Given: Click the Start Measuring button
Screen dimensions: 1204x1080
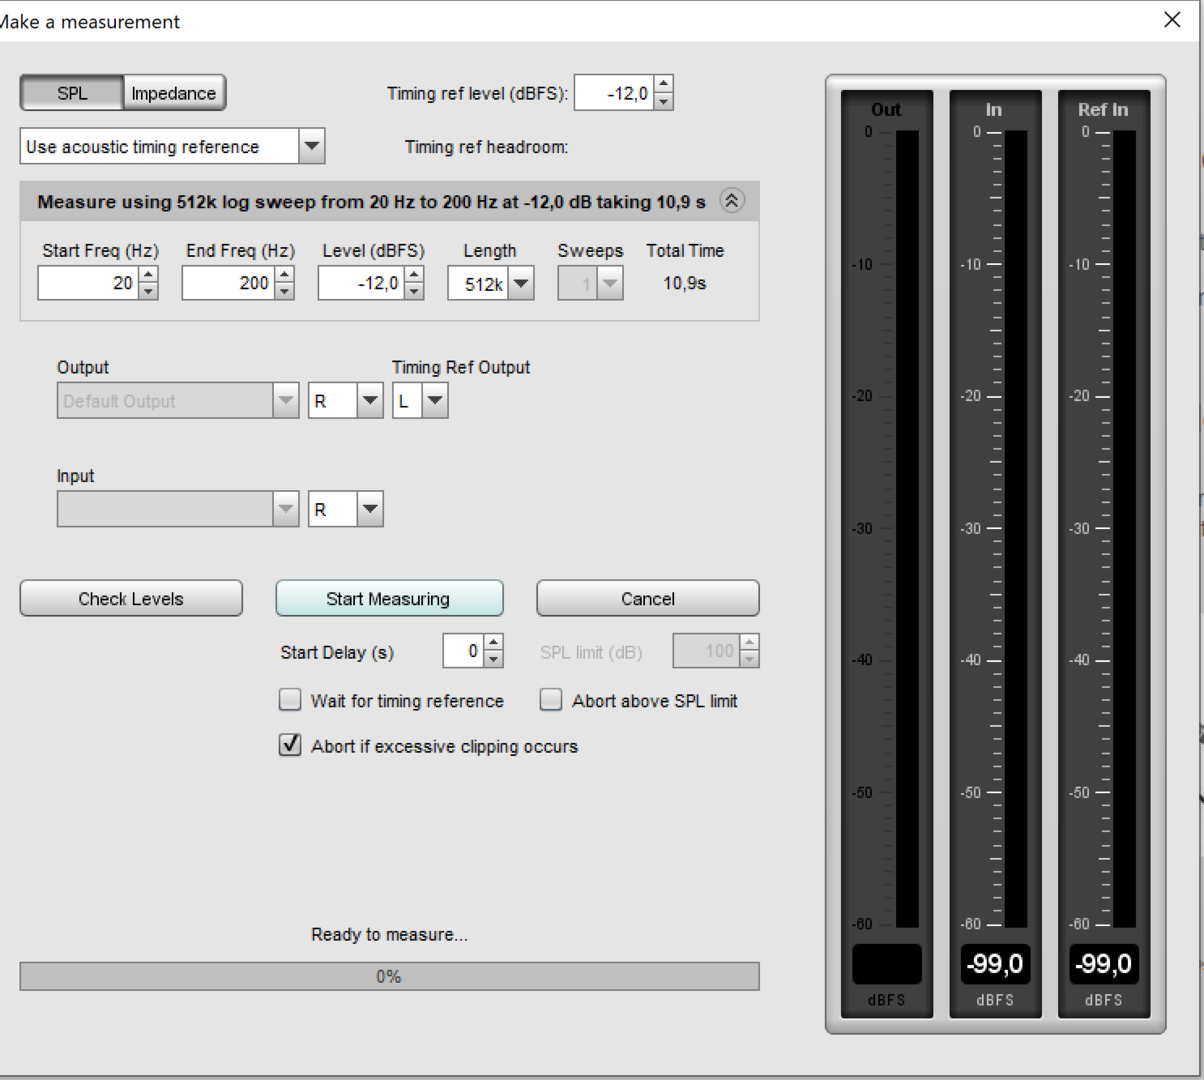Looking at the screenshot, I should tap(389, 599).
